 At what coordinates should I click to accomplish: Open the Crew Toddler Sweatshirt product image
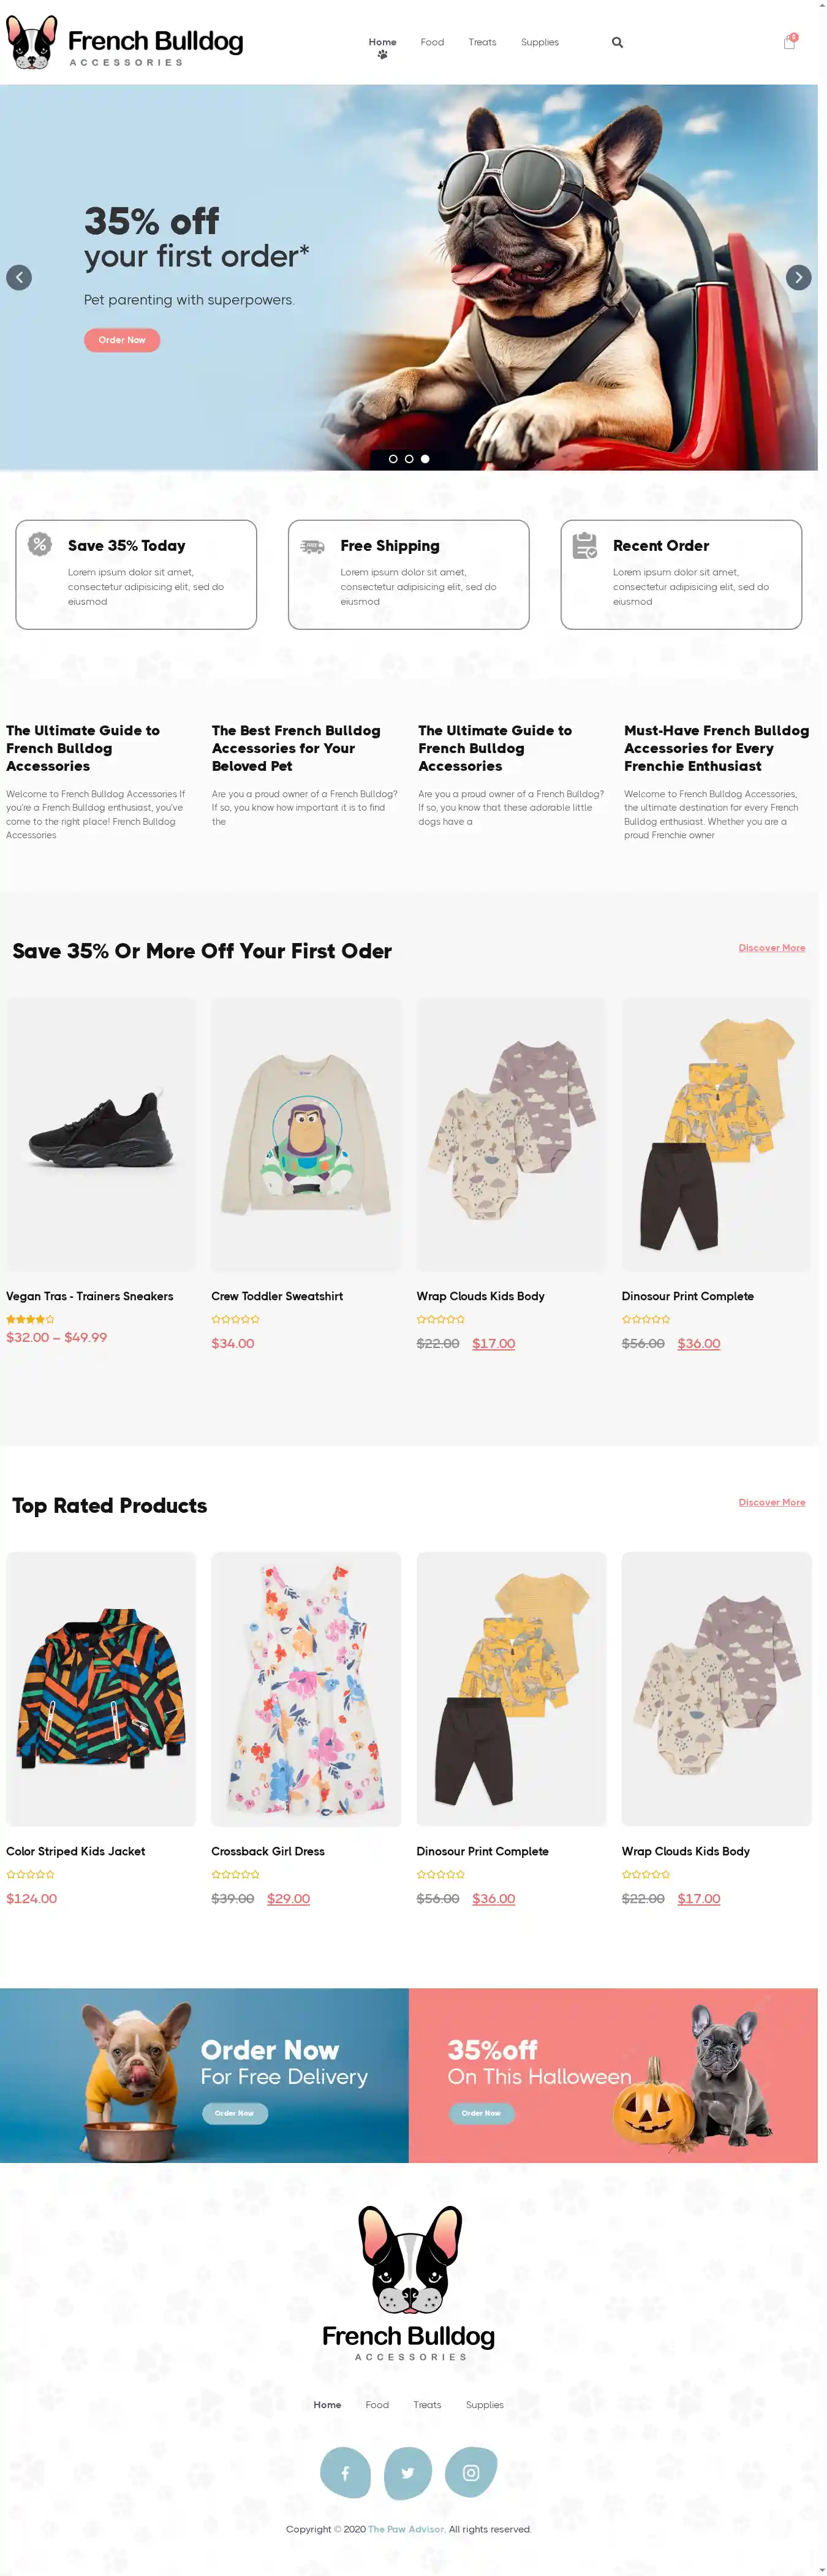306,1134
